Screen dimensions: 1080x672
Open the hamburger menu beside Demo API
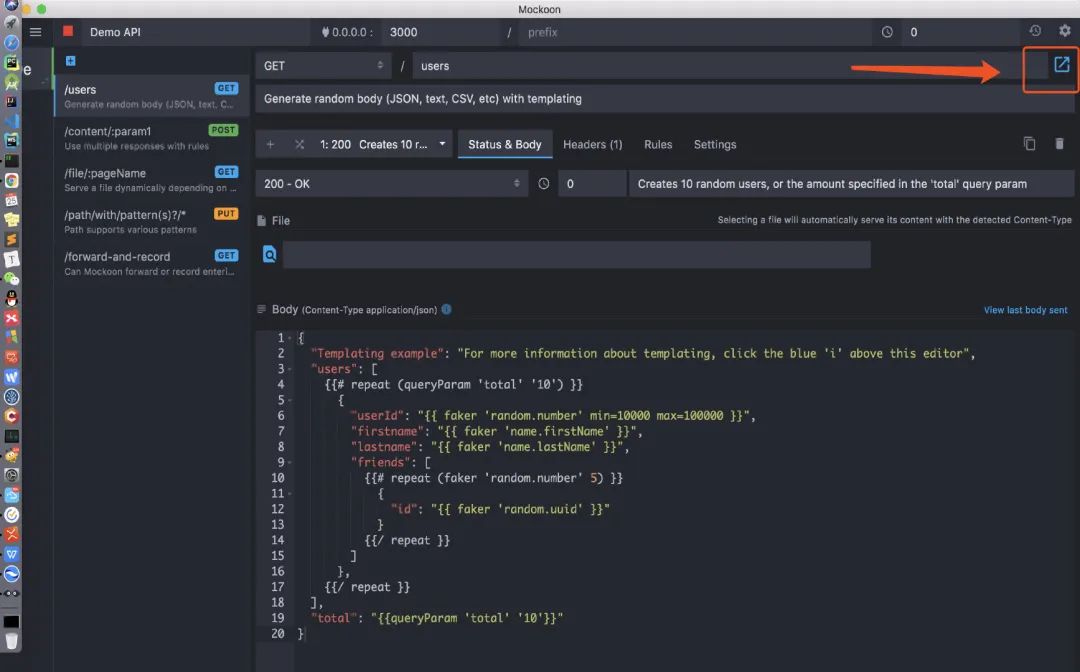[x=36, y=32]
